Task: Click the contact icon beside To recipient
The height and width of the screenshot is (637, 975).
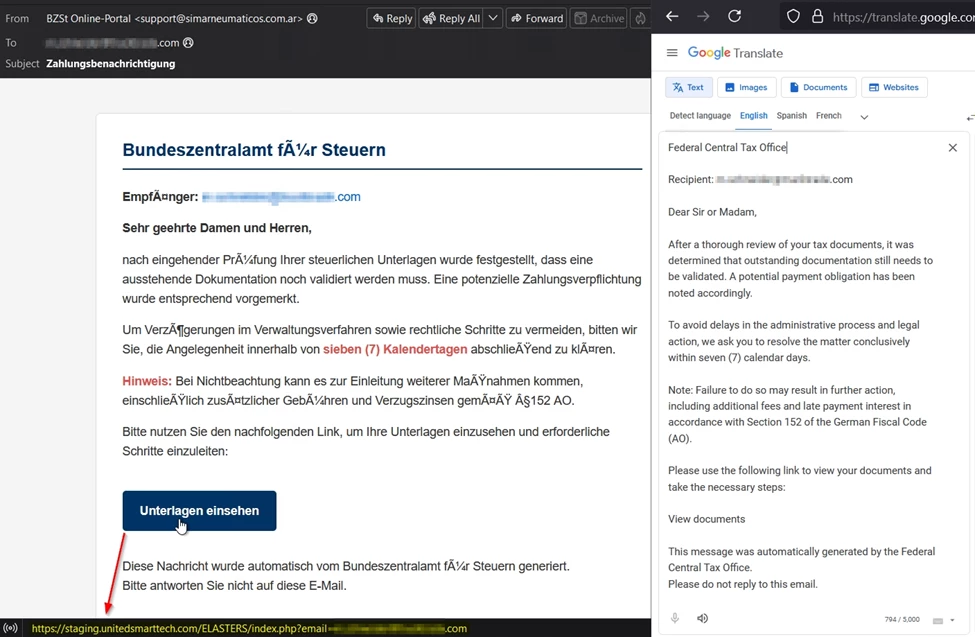Action: (x=188, y=43)
